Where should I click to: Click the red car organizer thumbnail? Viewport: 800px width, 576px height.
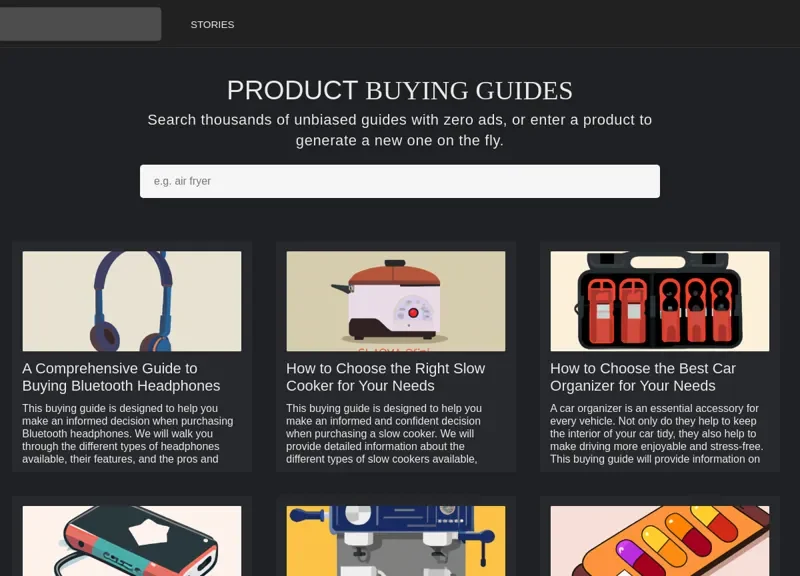click(x=659, y=301)
